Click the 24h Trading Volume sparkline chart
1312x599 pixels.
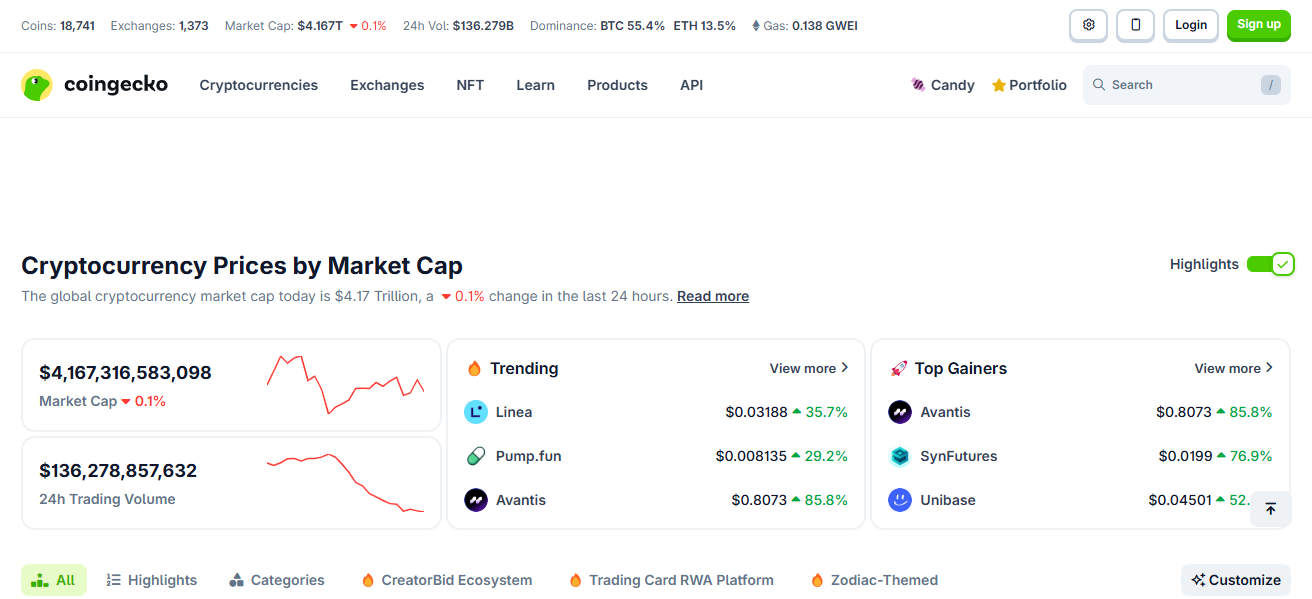point(346,482)
